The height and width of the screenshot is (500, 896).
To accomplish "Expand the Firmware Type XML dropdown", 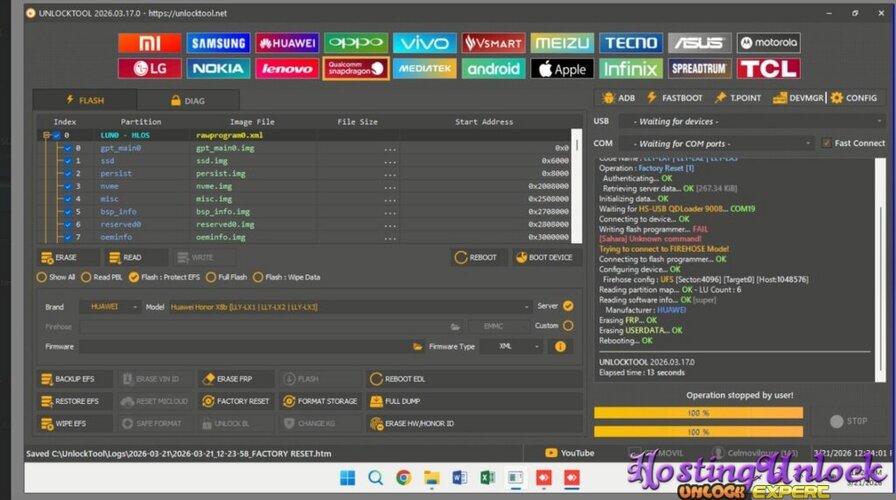I will point(511,346).
